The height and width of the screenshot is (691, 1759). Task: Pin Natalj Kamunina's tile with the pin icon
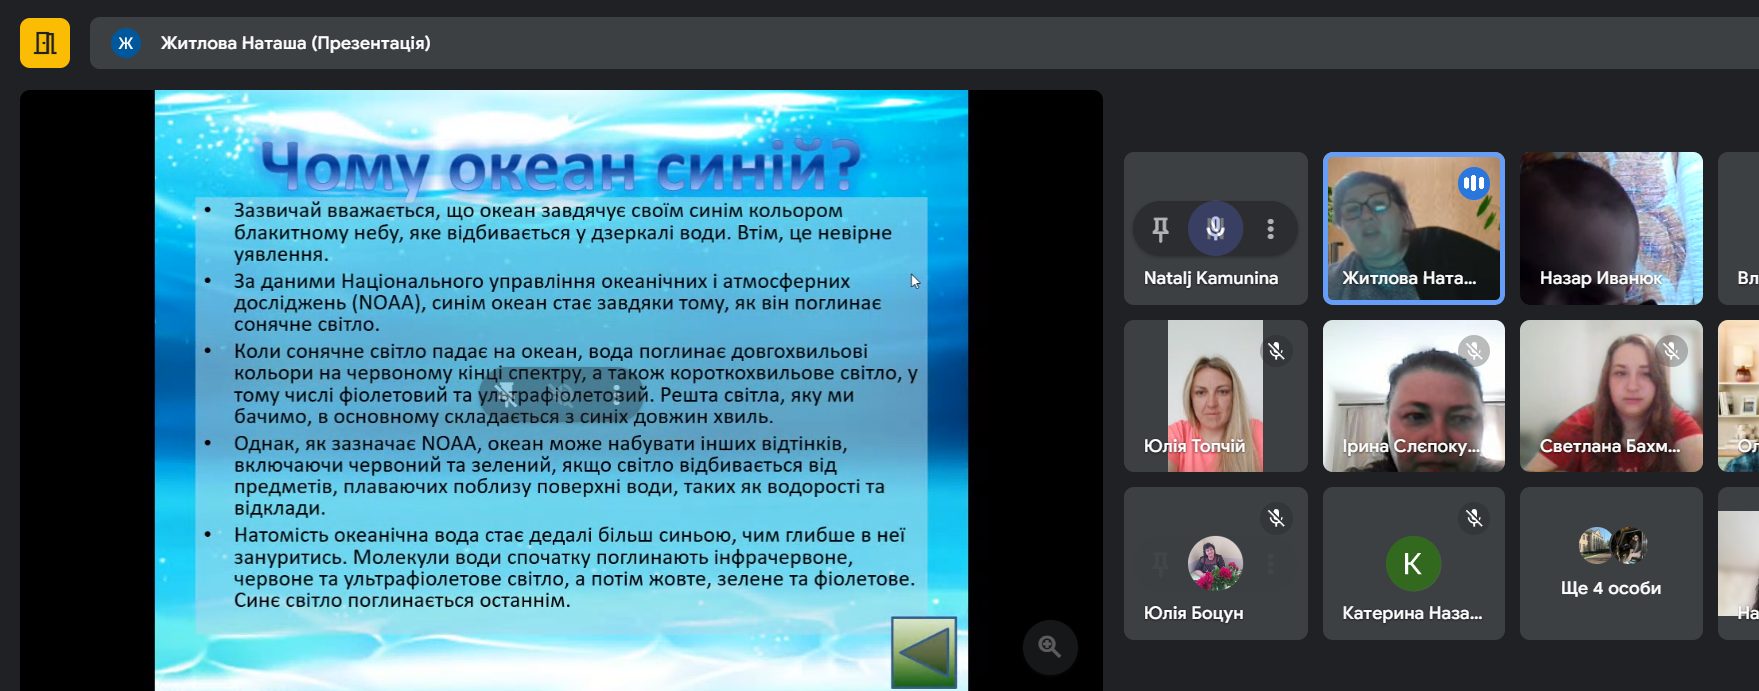point(1160,229)
